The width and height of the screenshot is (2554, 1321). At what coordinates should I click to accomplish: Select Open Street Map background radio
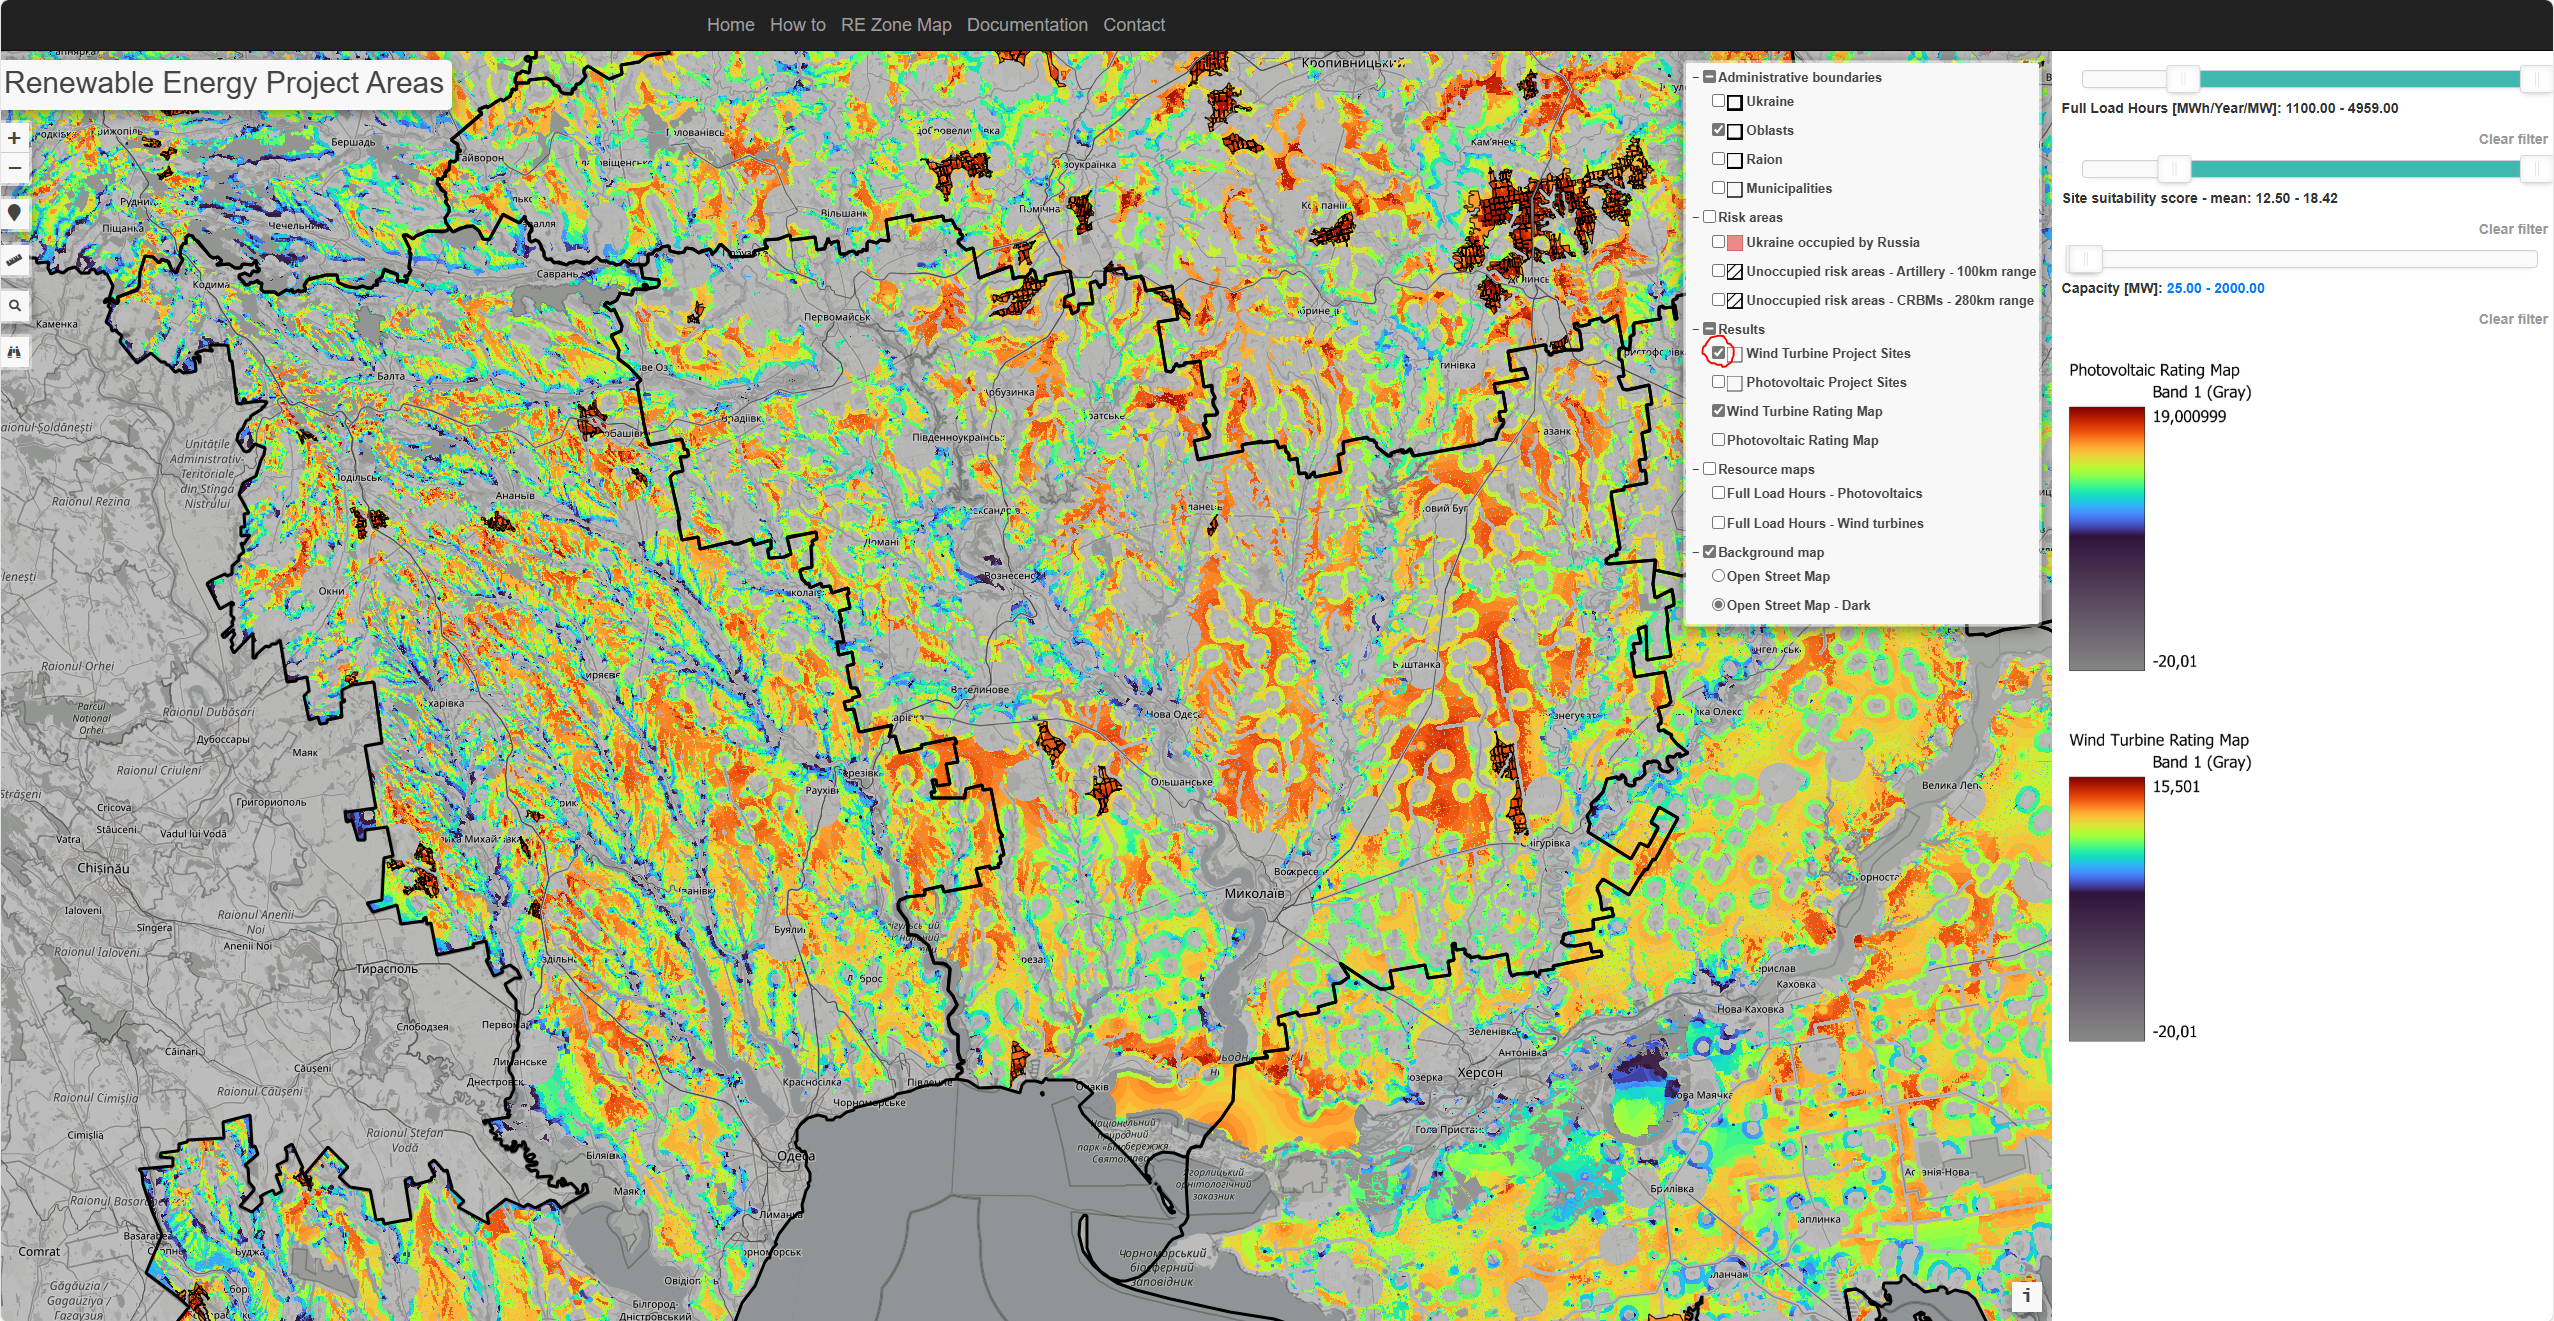coord(1718,576)
